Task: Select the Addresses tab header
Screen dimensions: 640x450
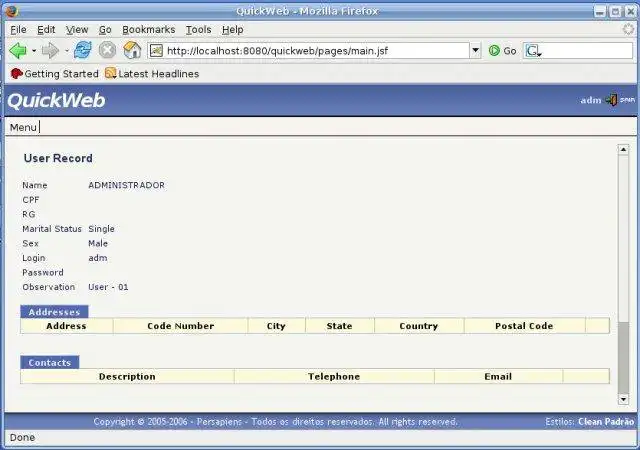Action: pos(54,312)
